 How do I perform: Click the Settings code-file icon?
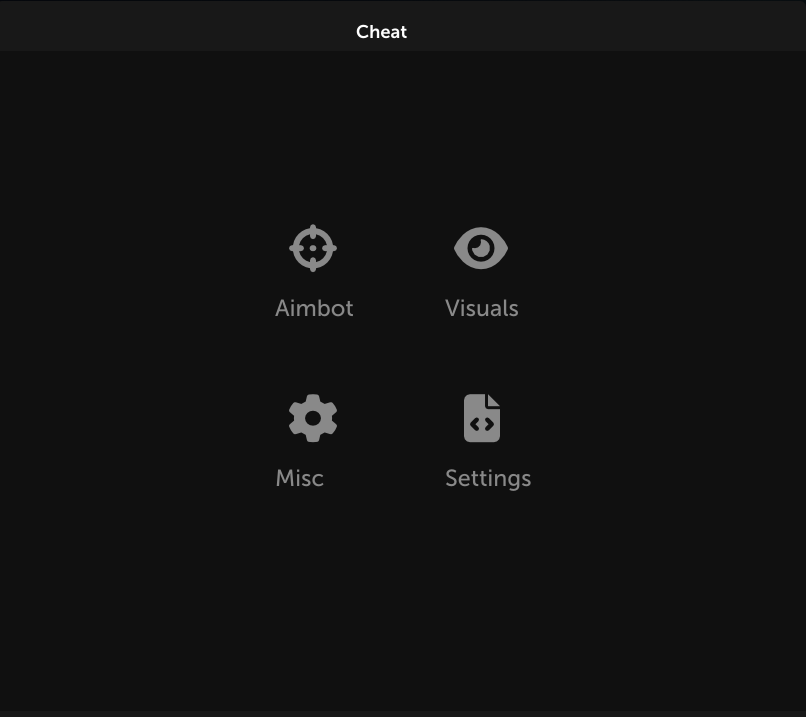pos(482,418)
